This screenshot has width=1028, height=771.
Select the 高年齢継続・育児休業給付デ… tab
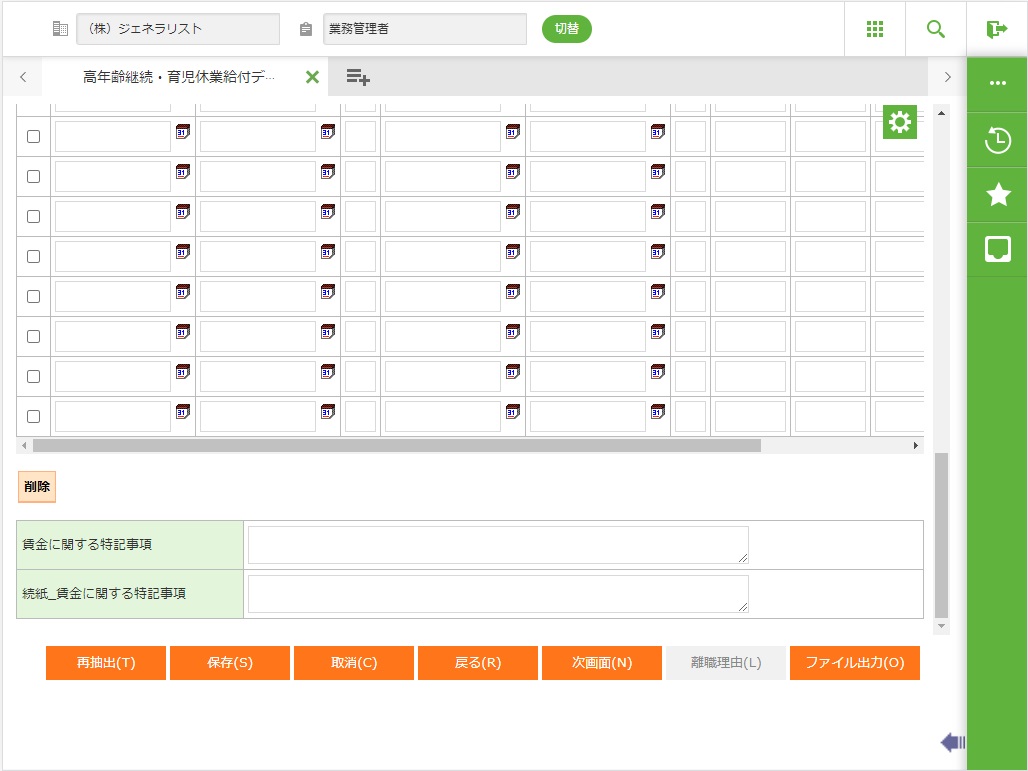178,77
